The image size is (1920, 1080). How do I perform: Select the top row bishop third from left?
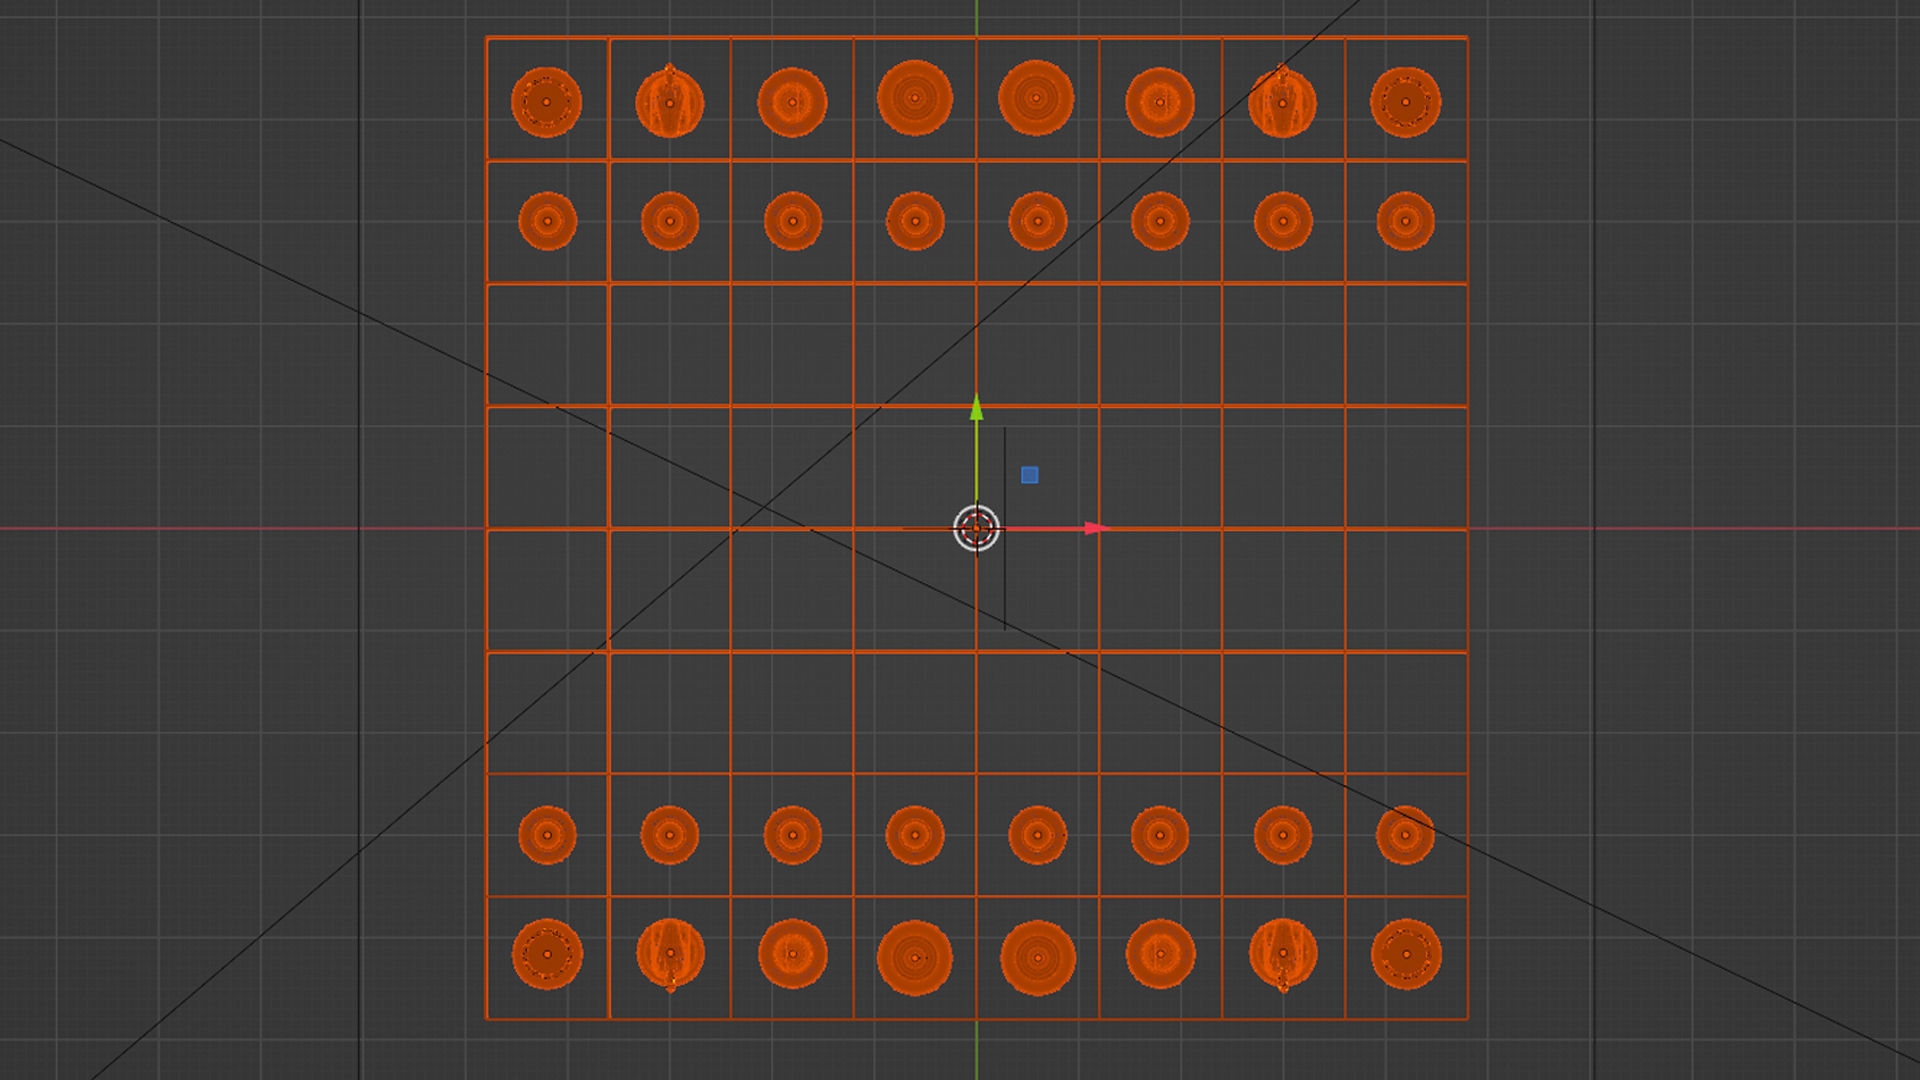(792, 102)
